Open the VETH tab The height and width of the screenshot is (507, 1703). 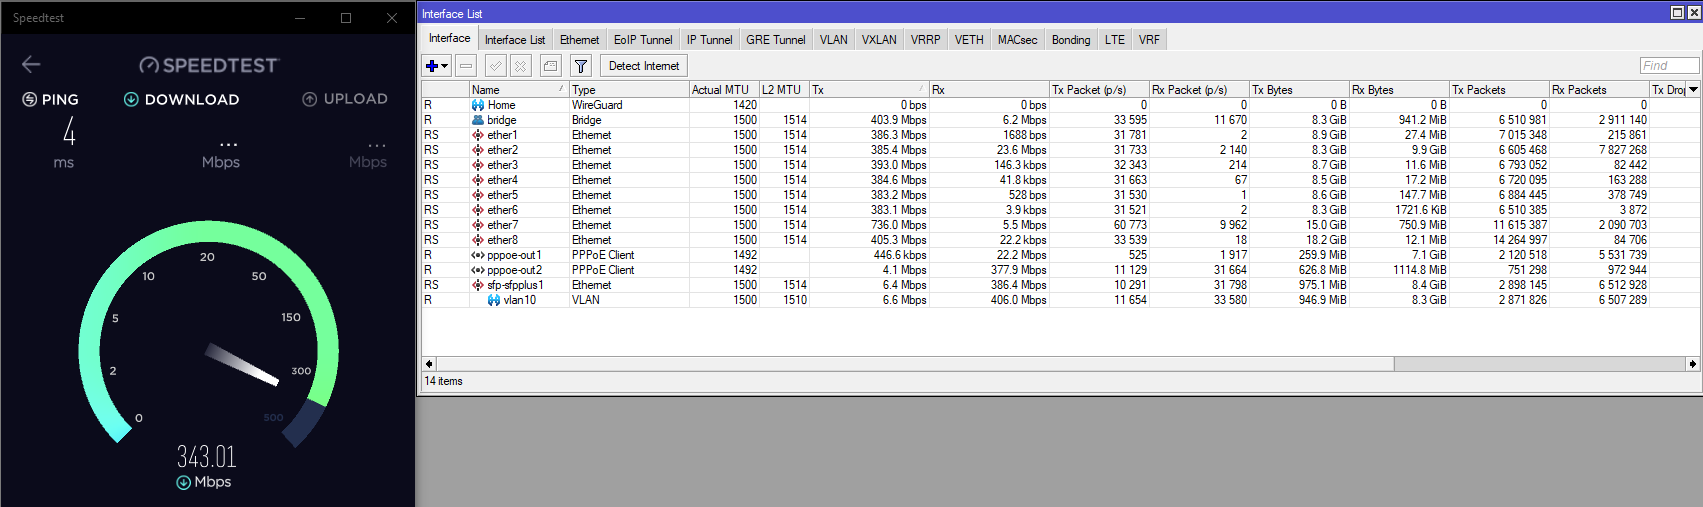coord(969,40)
